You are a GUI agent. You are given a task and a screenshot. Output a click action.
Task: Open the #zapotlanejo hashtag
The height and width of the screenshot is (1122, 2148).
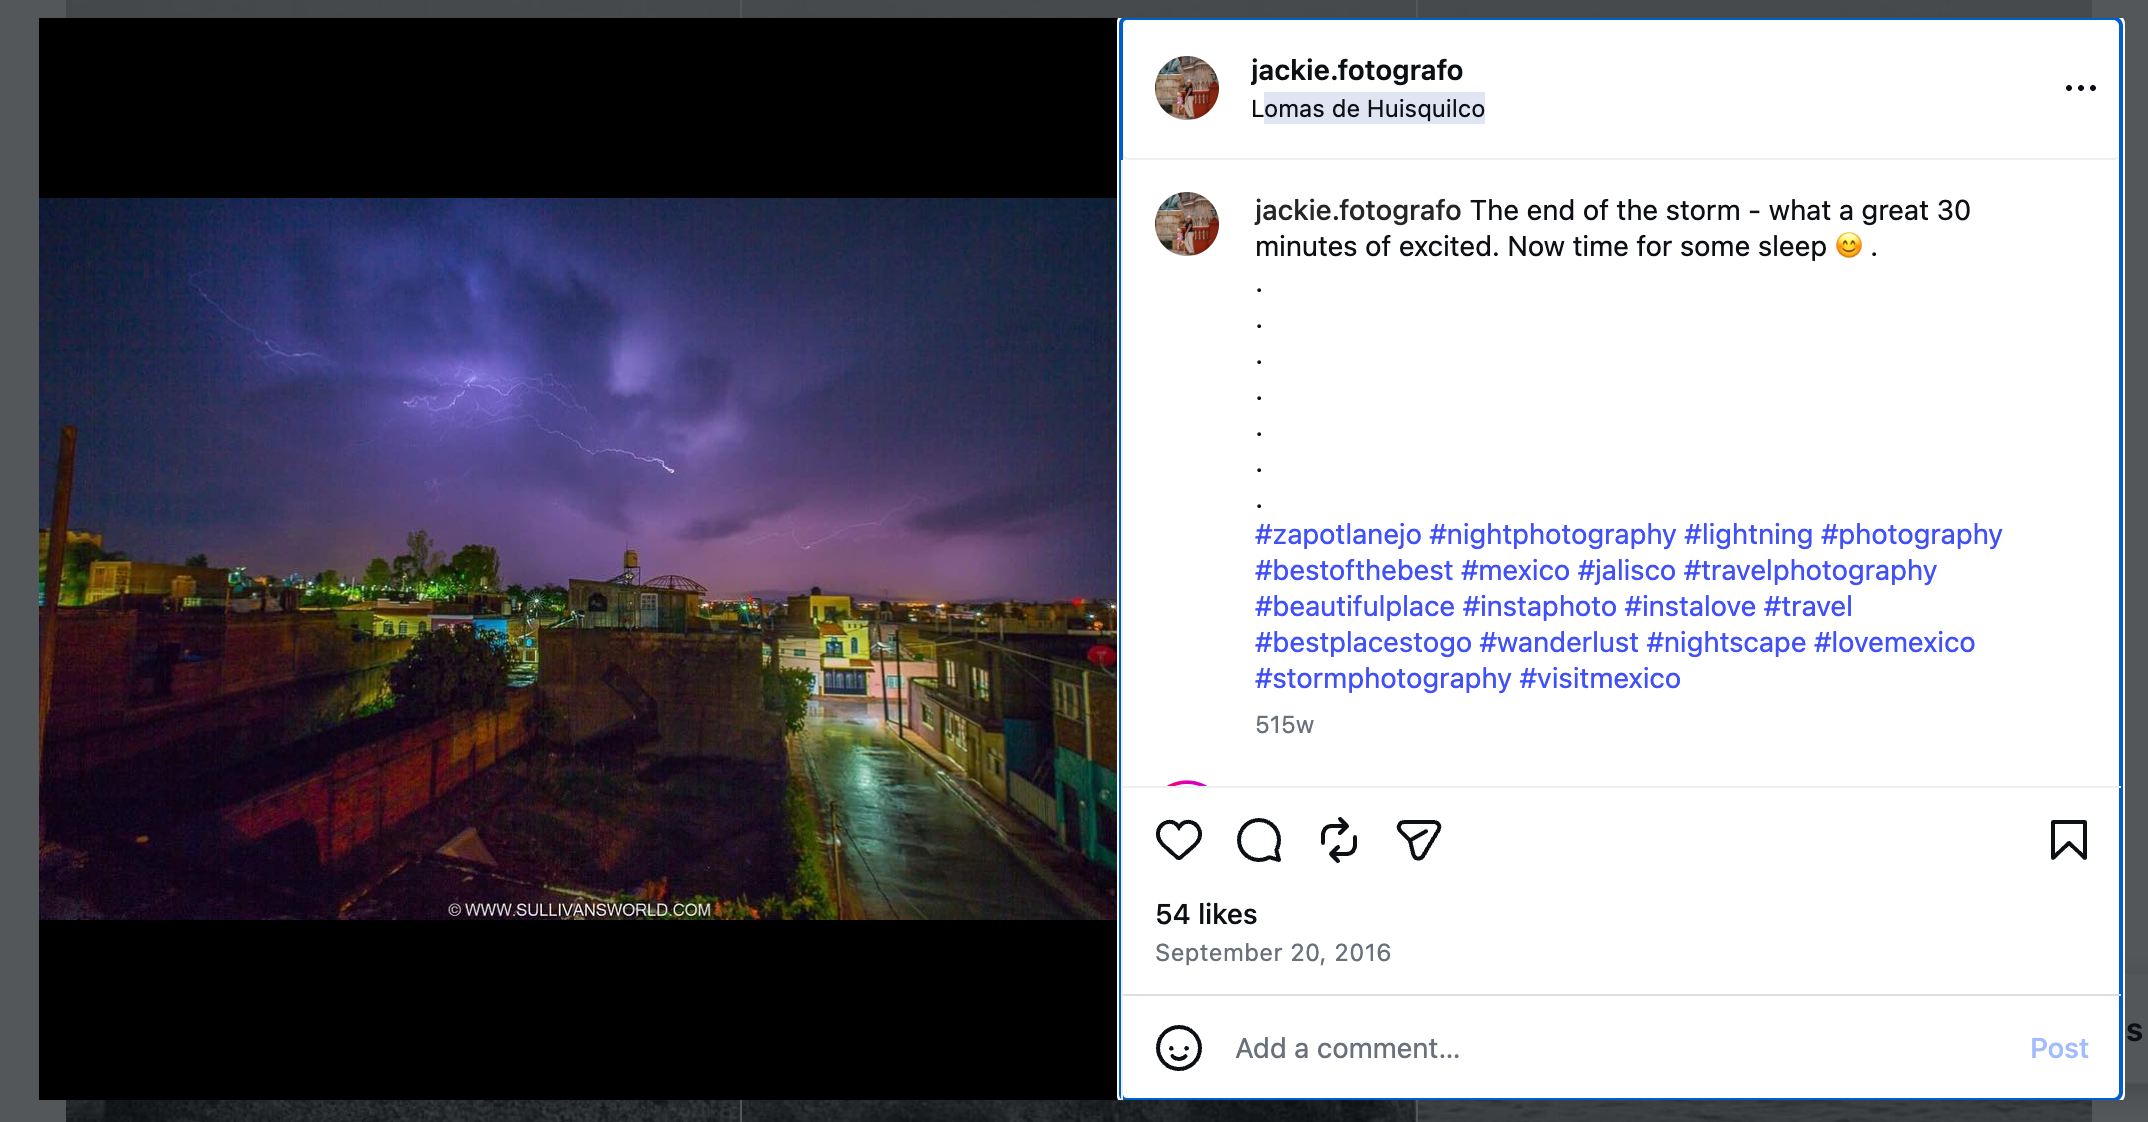point(1338,535)
